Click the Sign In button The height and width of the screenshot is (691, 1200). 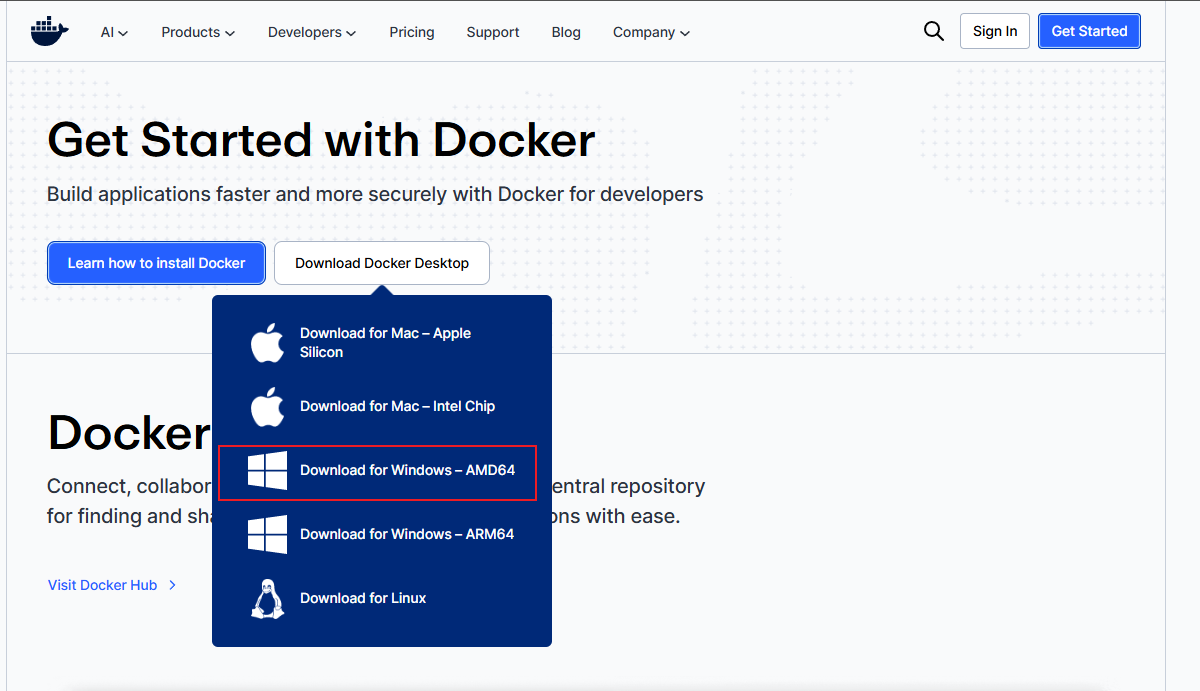click(995, 31)
